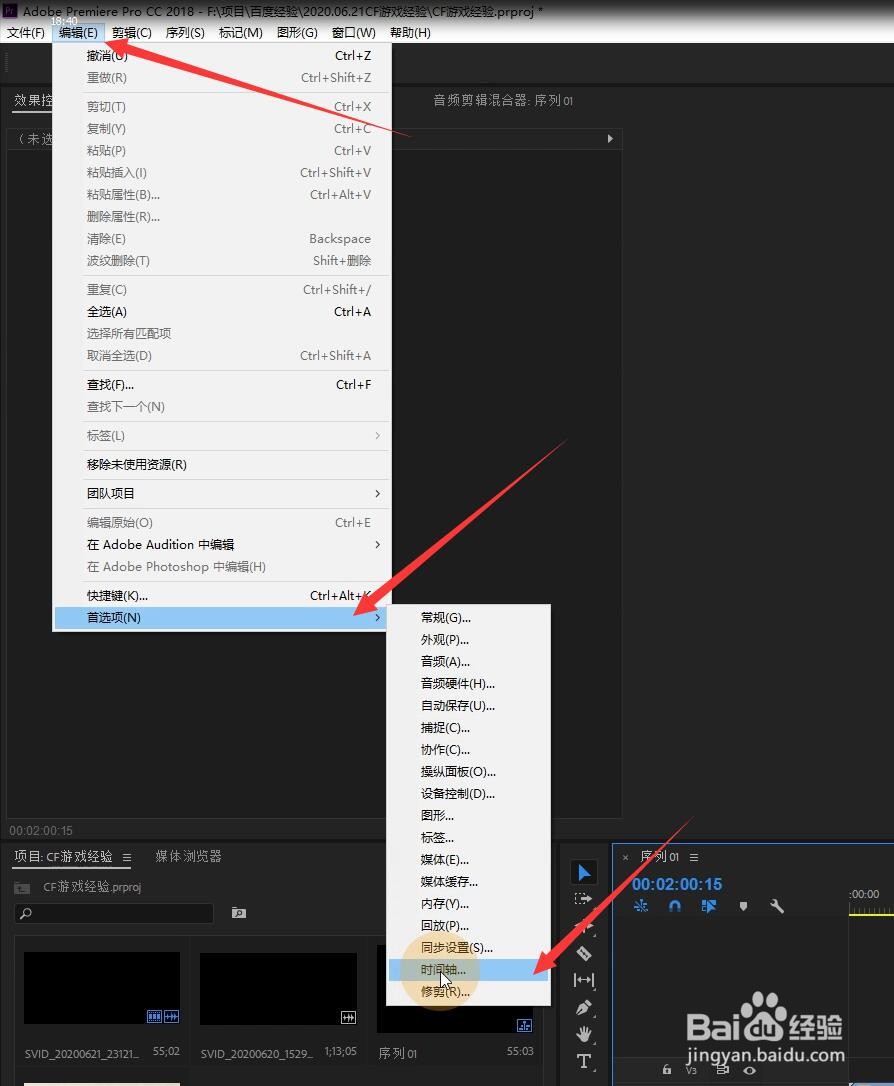Switch to the 媒体浏览器 tab
894x1086 pixels.
188,856
